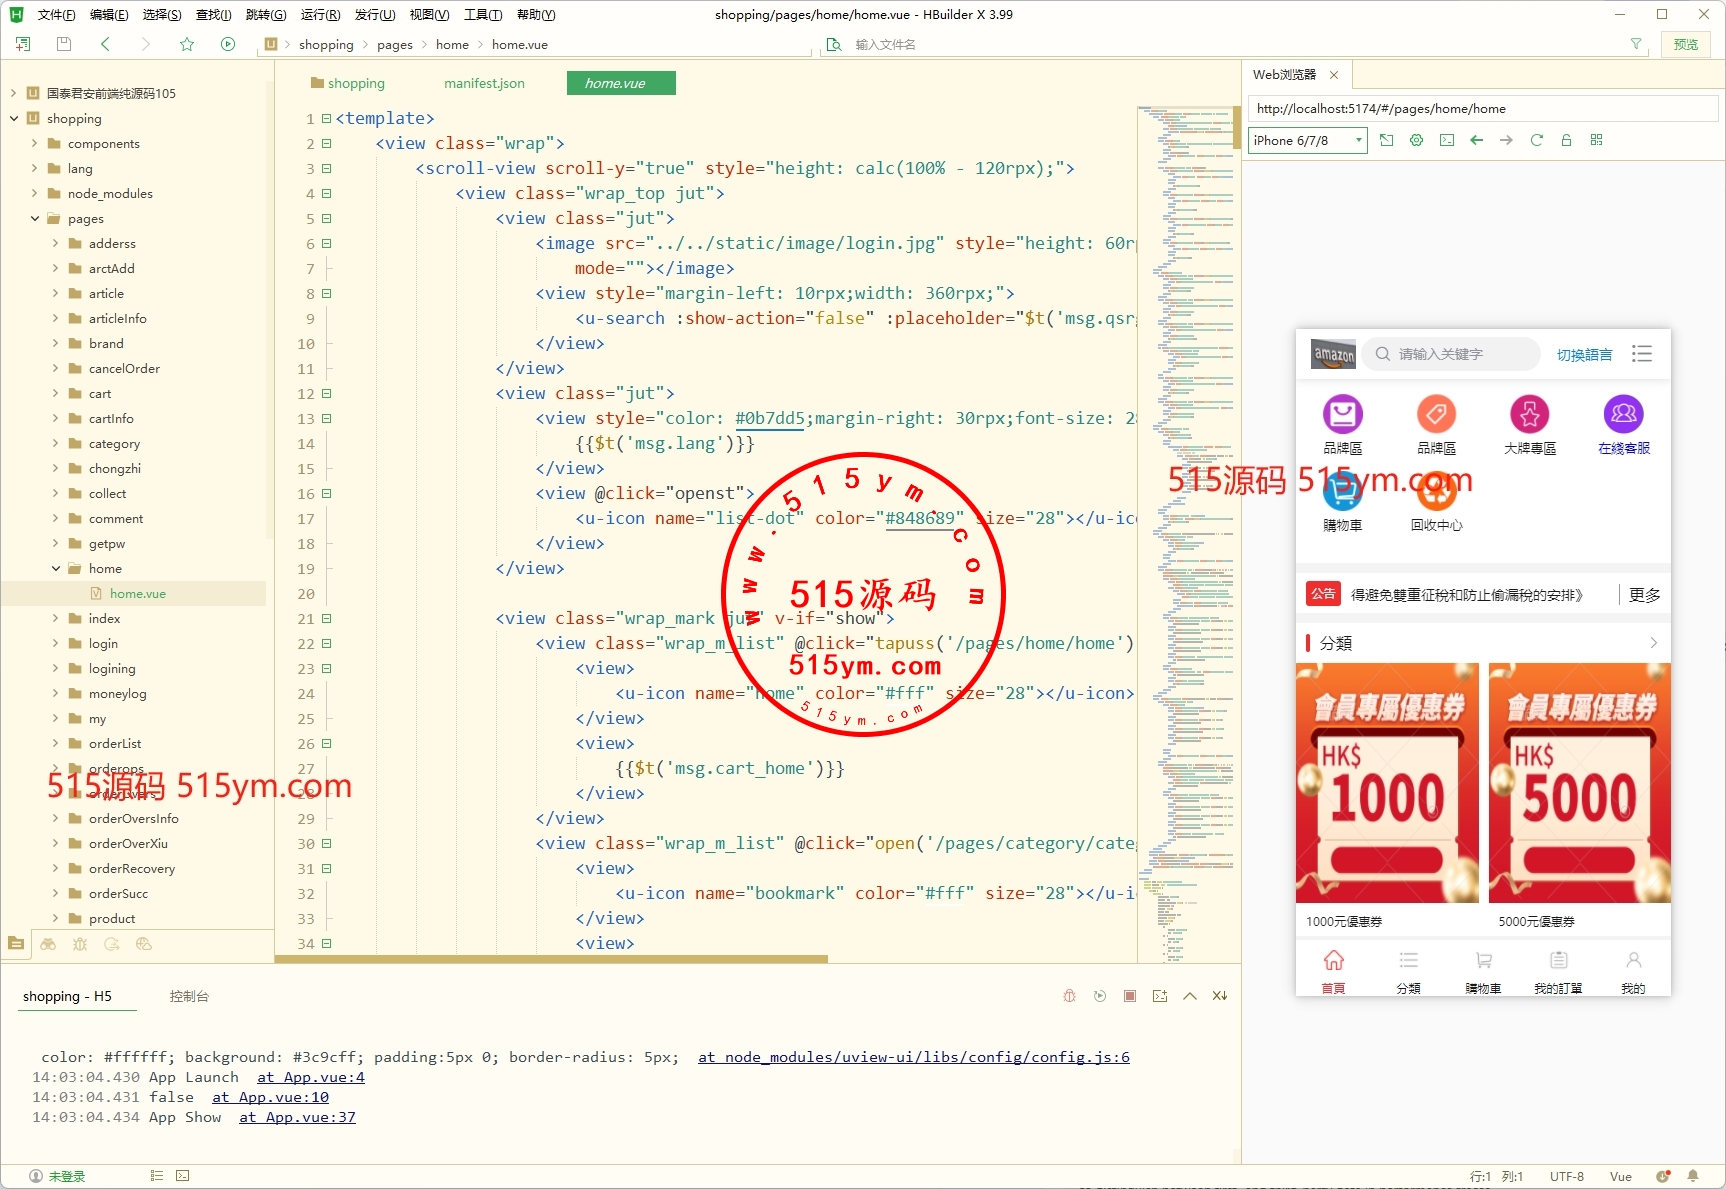Click the 预览 preview button
The image size is (1726, 1189).
1685,44
